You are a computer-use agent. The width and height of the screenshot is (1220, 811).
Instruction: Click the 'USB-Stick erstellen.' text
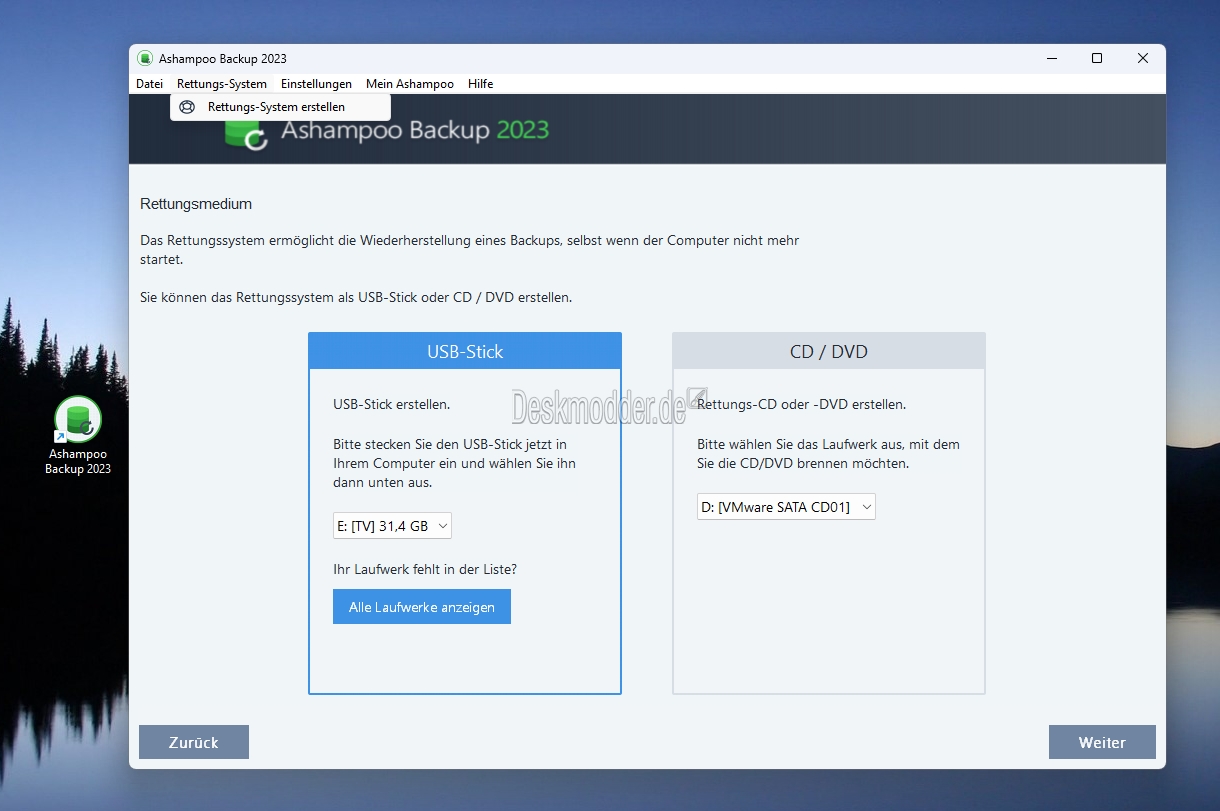391,405
